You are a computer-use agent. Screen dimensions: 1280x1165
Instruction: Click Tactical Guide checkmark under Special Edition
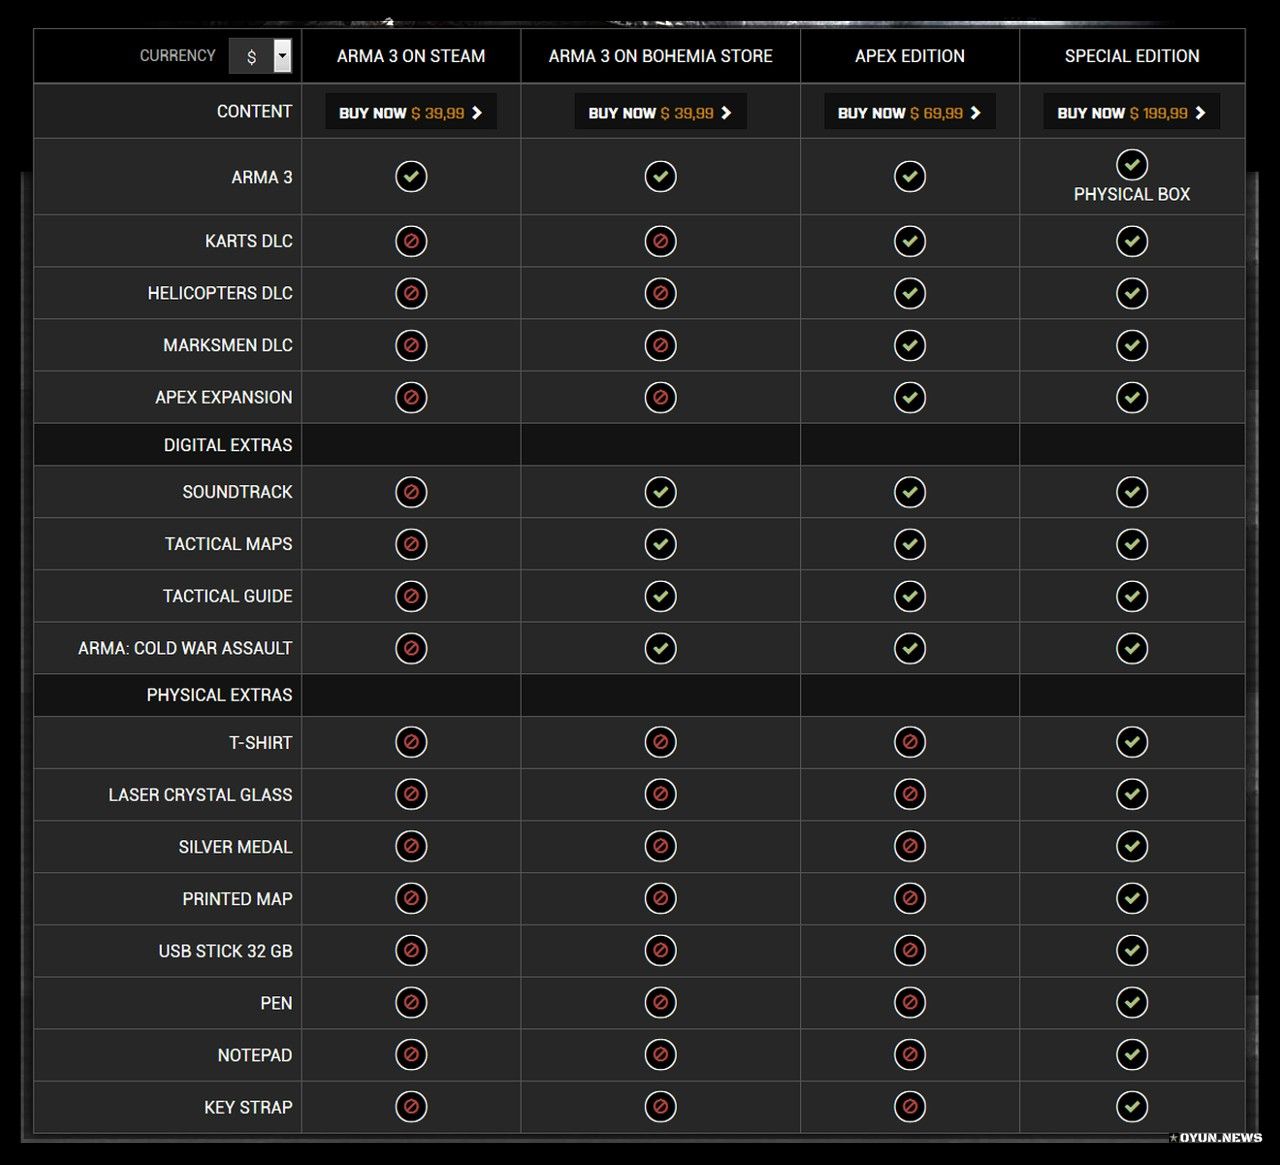click(x=1132, y=596)
